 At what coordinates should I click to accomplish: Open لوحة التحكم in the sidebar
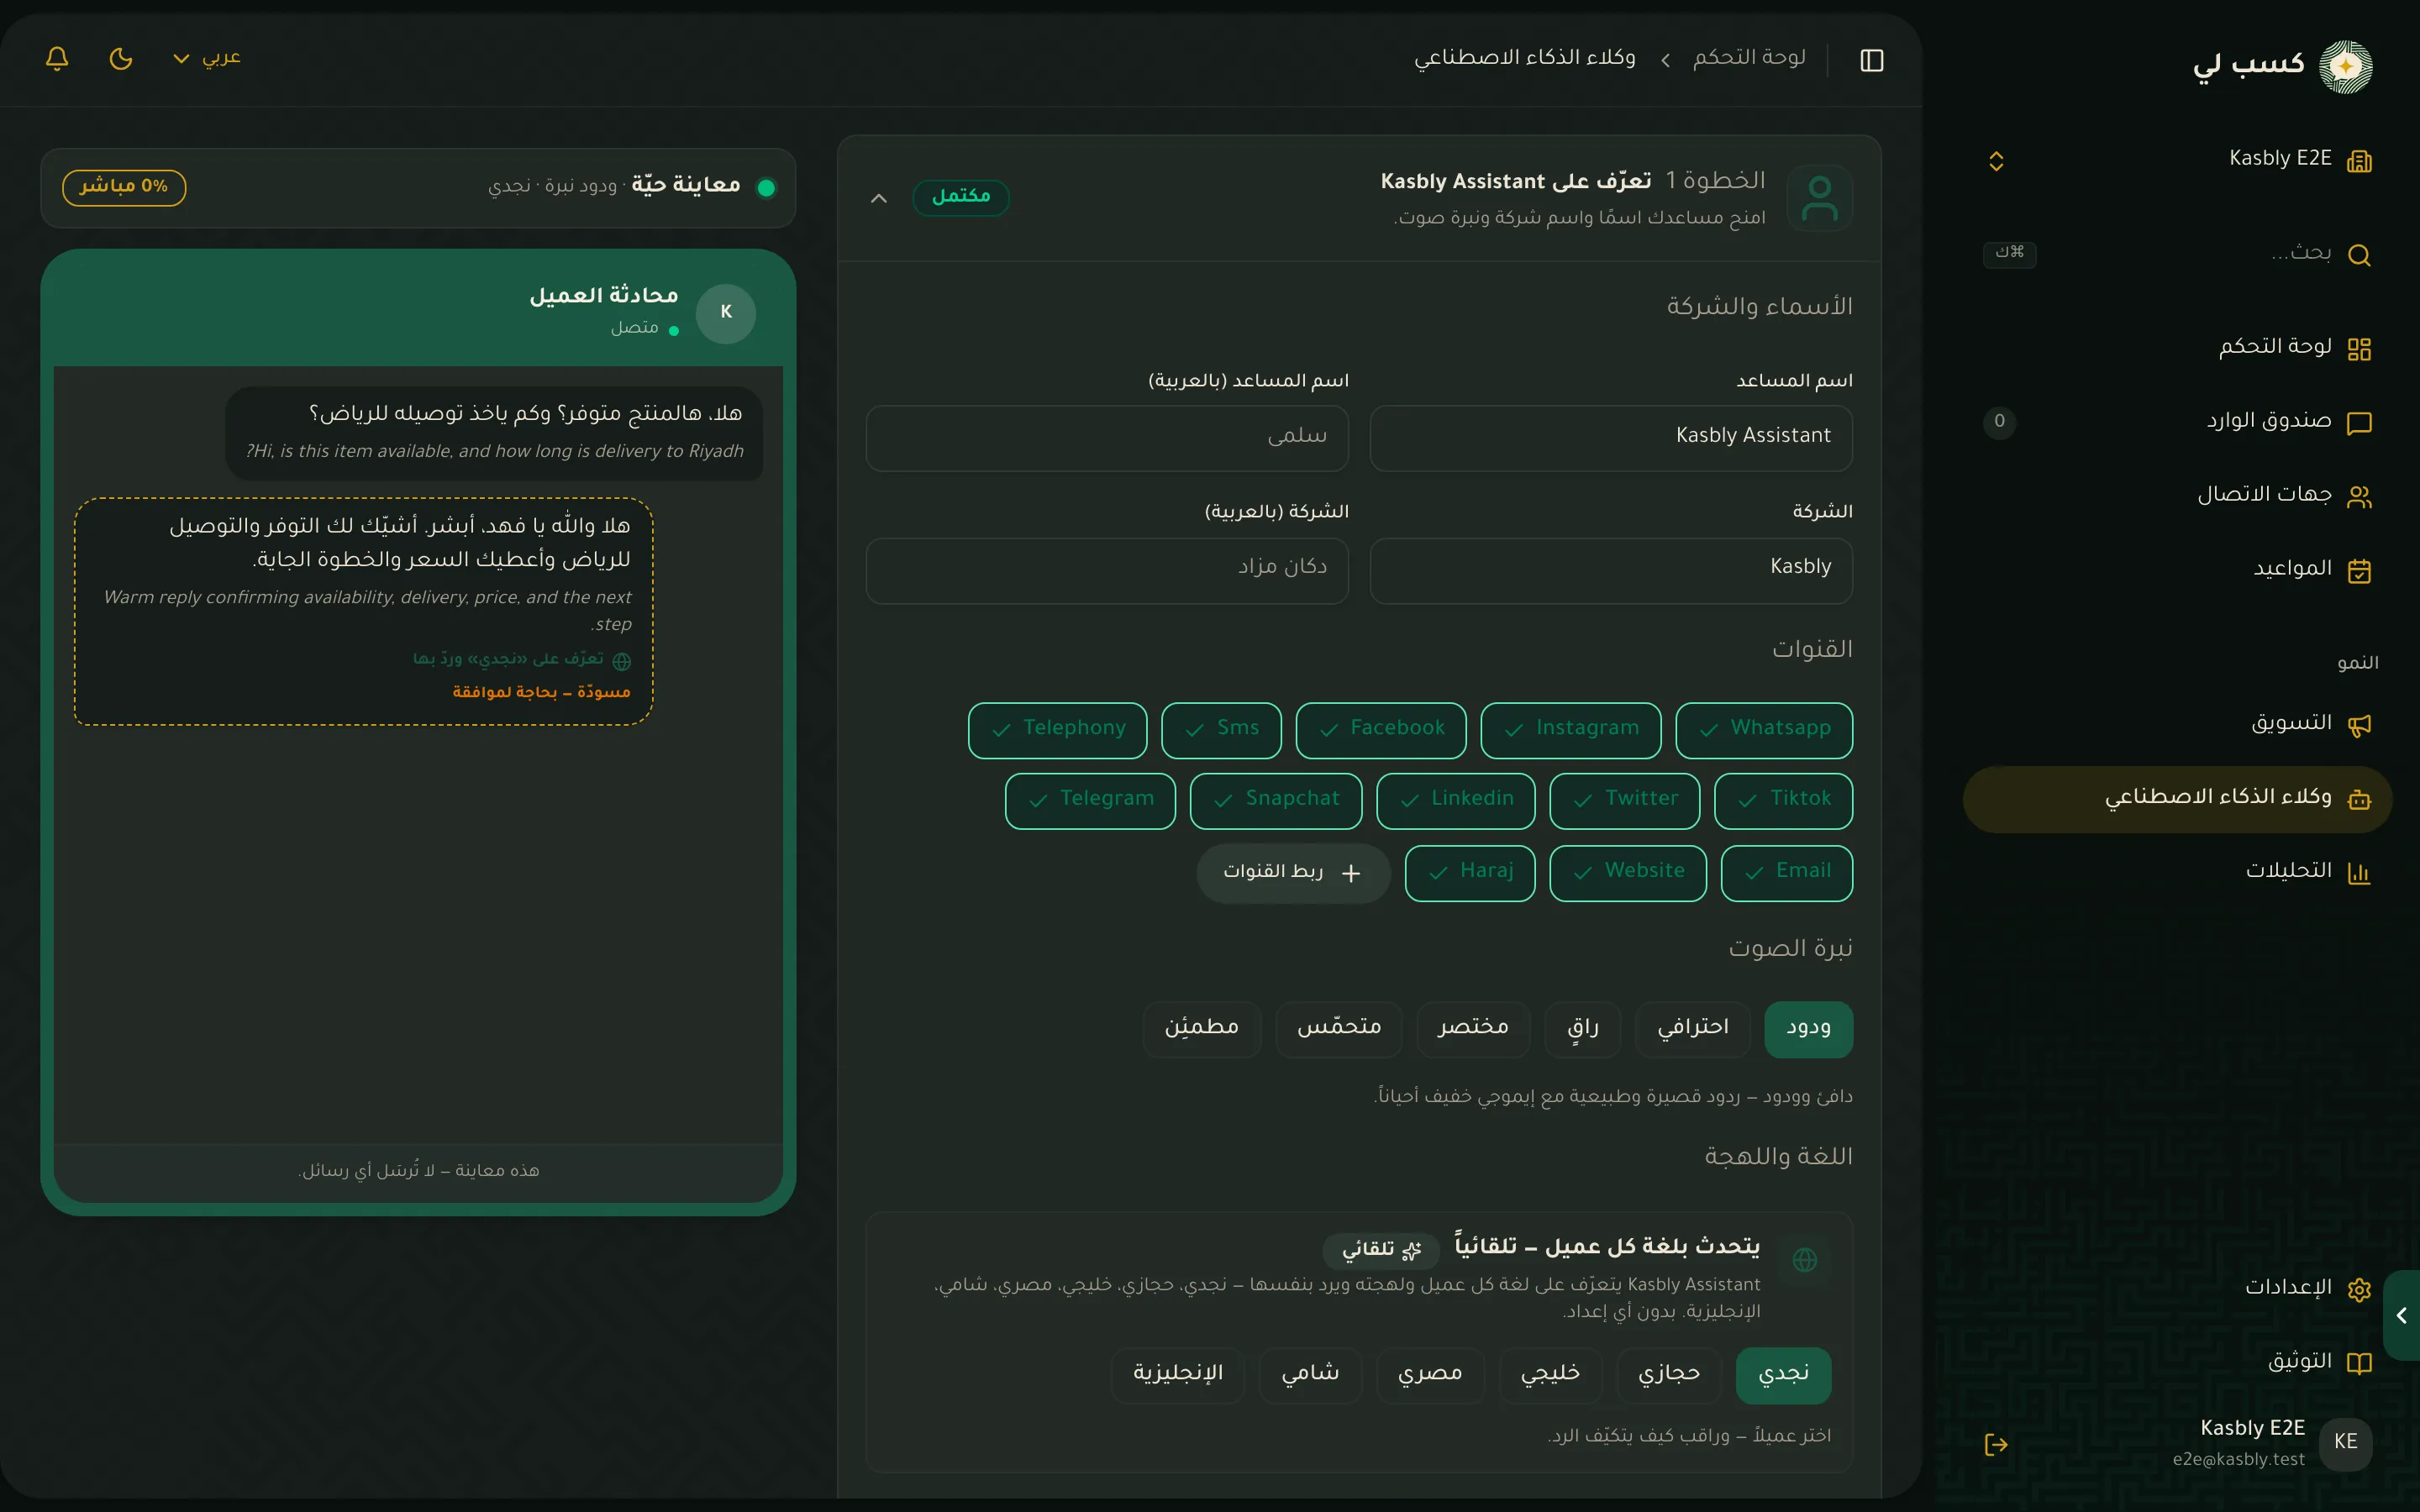point(2179,347)
